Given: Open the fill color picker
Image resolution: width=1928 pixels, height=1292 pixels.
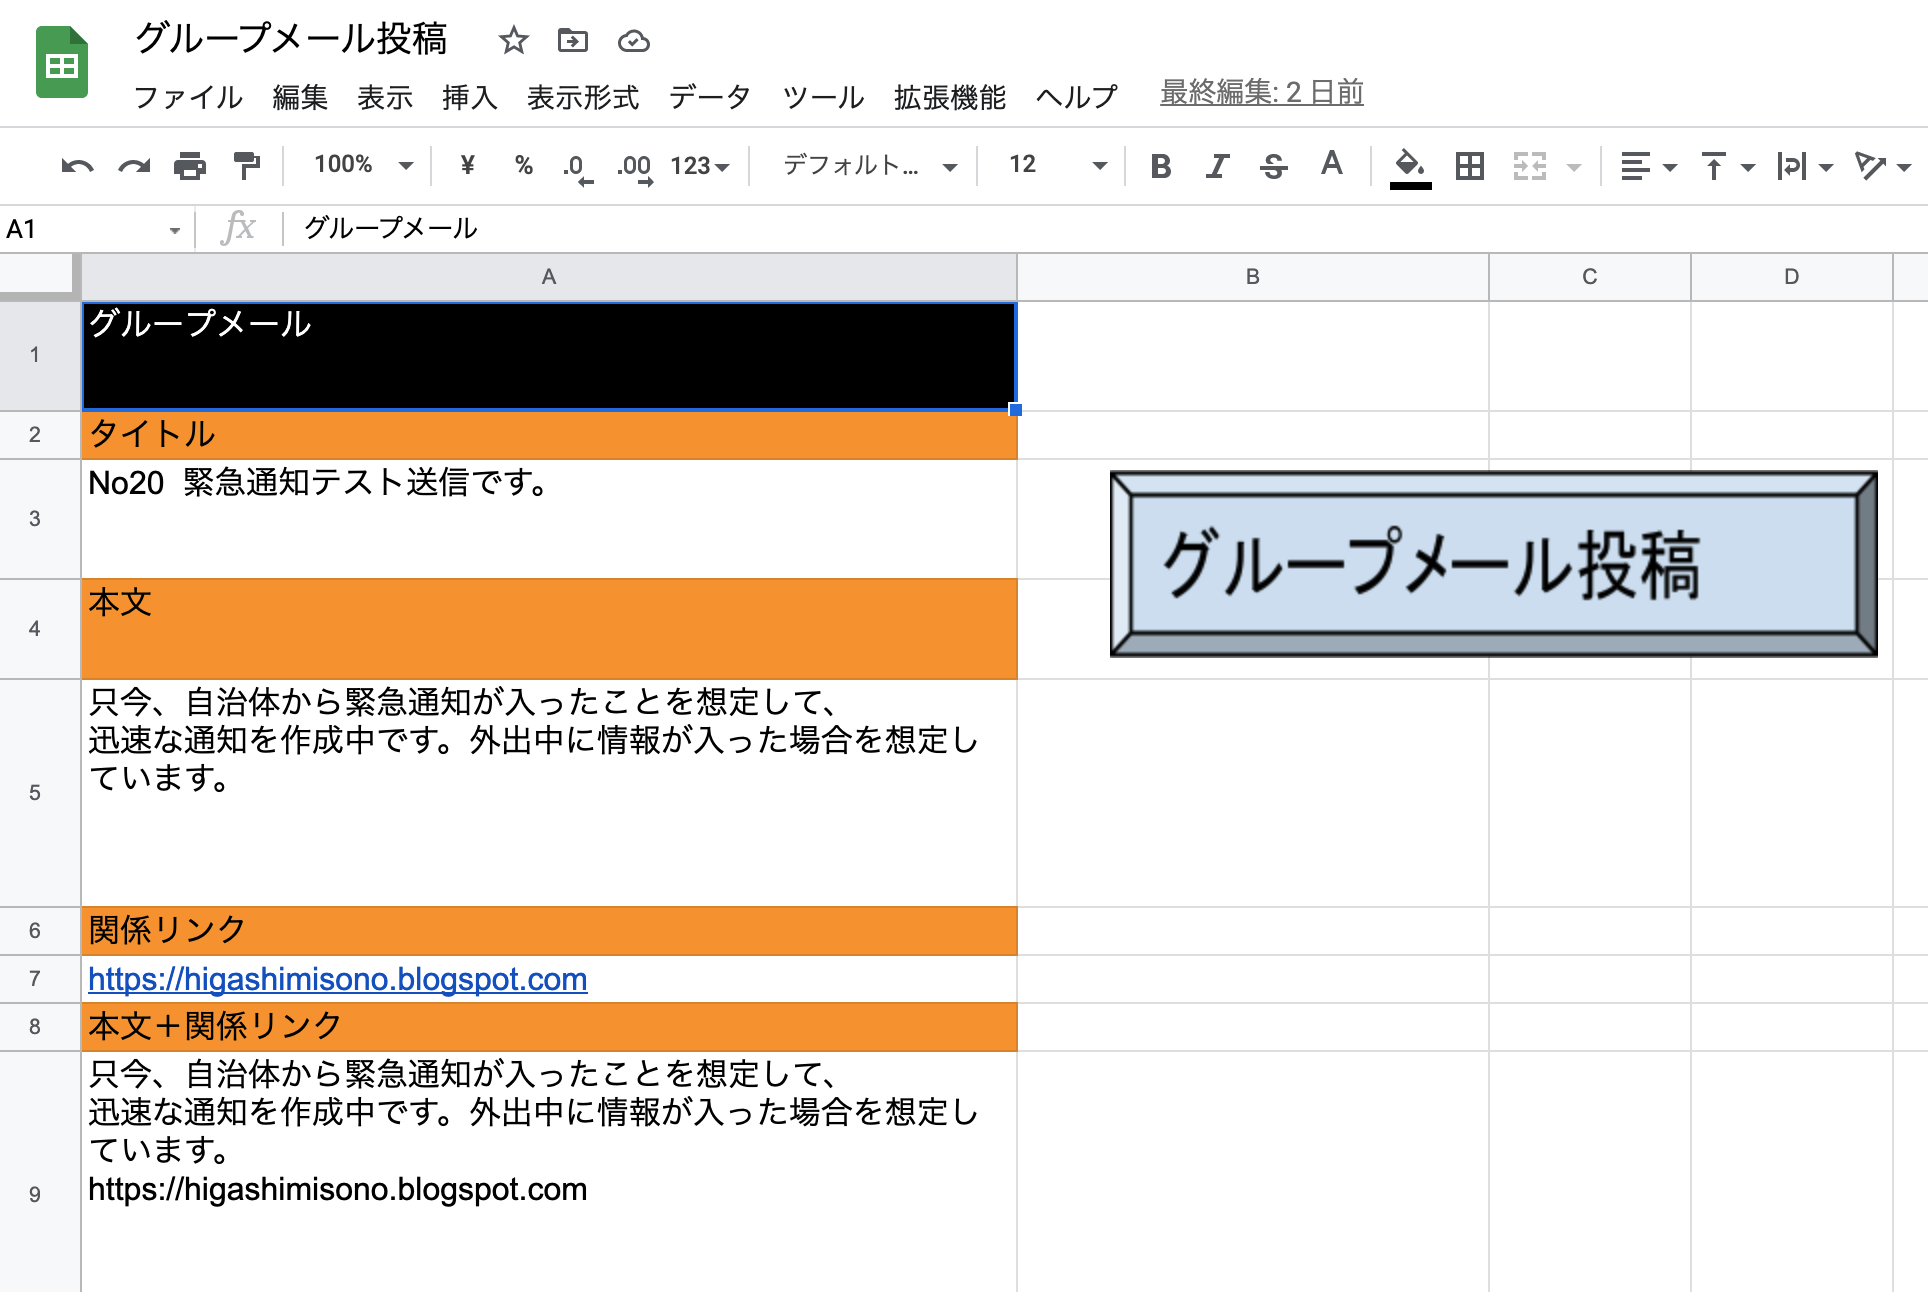Looking at the screenshot, I should coord(1410,166).
